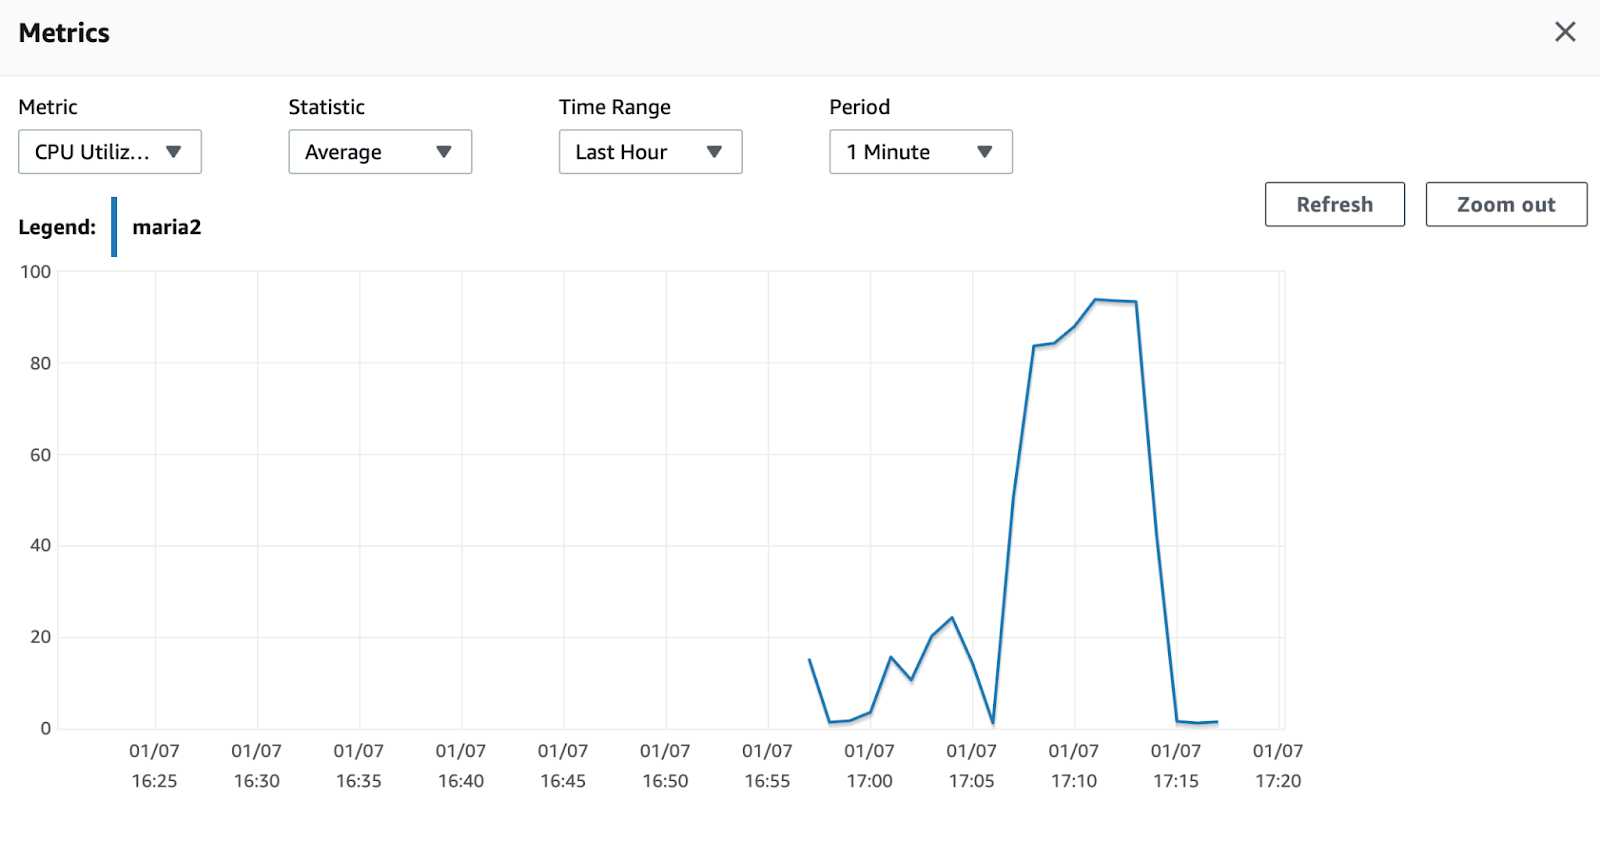
Task: Expand the Time Range dropdown showing Last Hour
Action: (650, 152)
